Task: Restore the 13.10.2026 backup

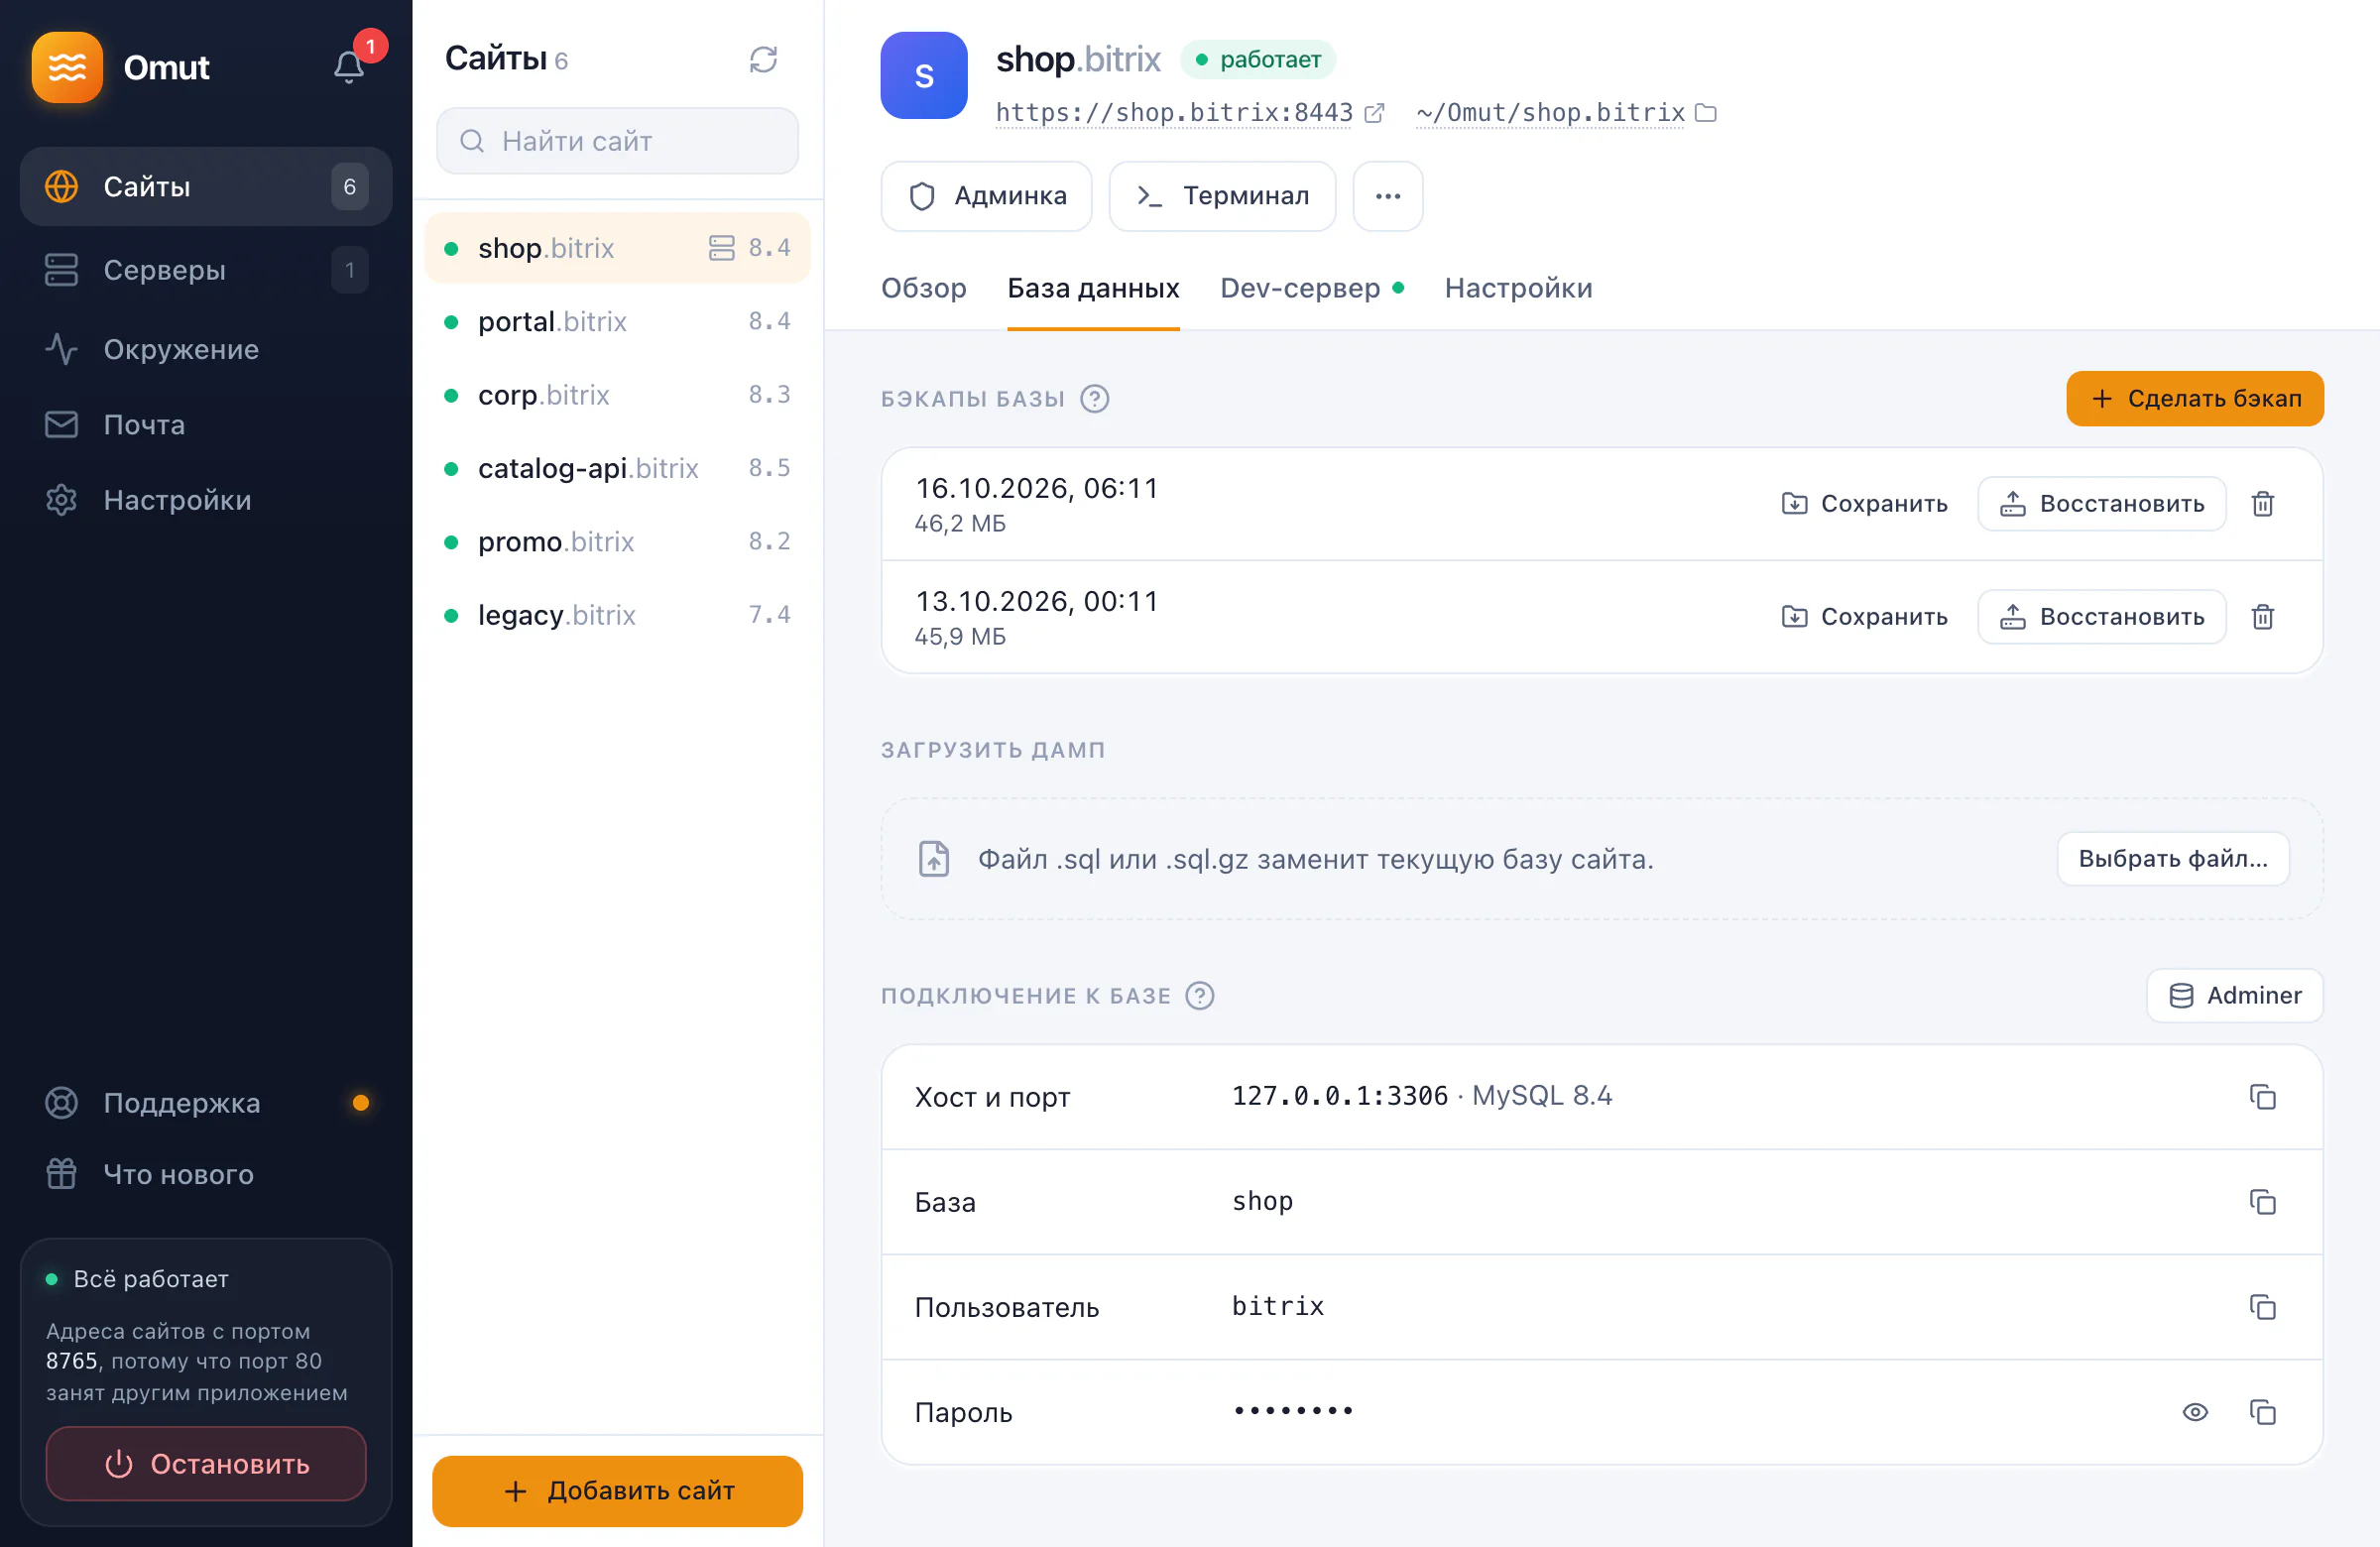Action: coord(2102,617)
